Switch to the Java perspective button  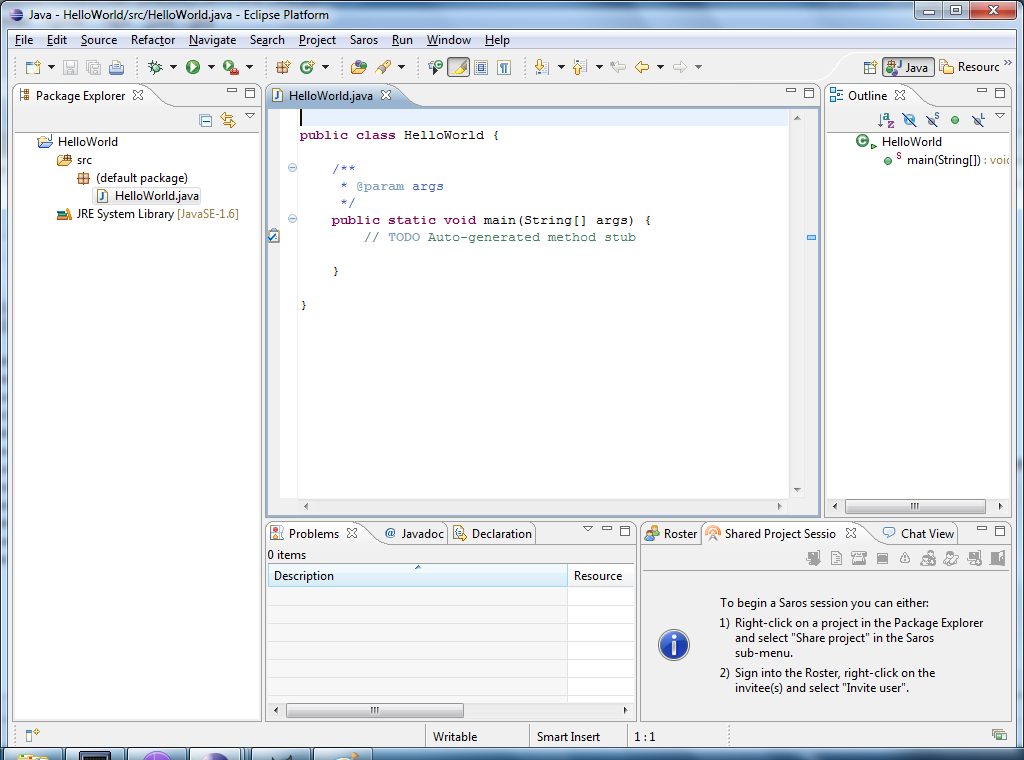pos(908,67)
